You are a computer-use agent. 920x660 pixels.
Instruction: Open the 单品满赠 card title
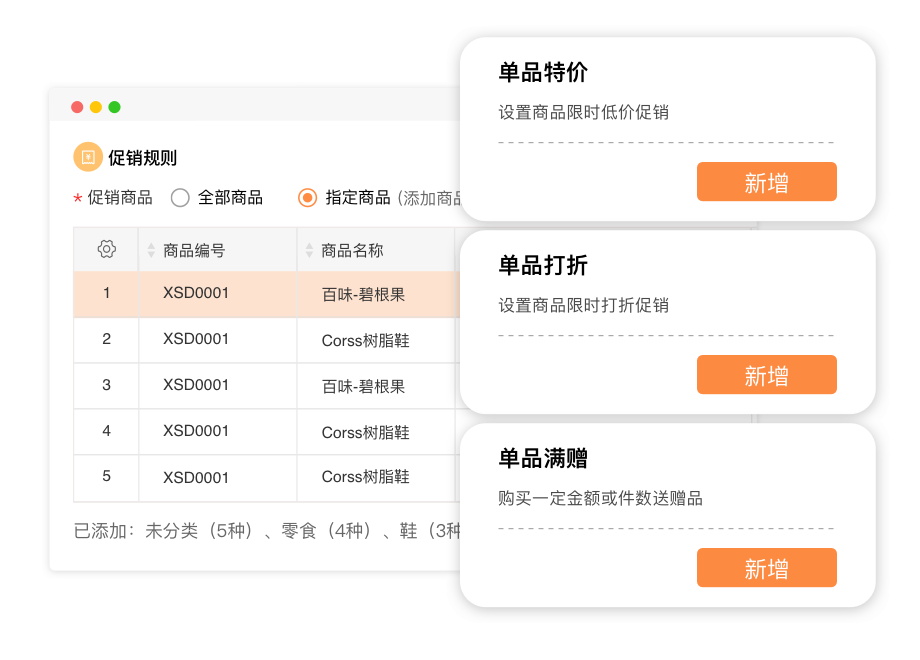(543, 459)
